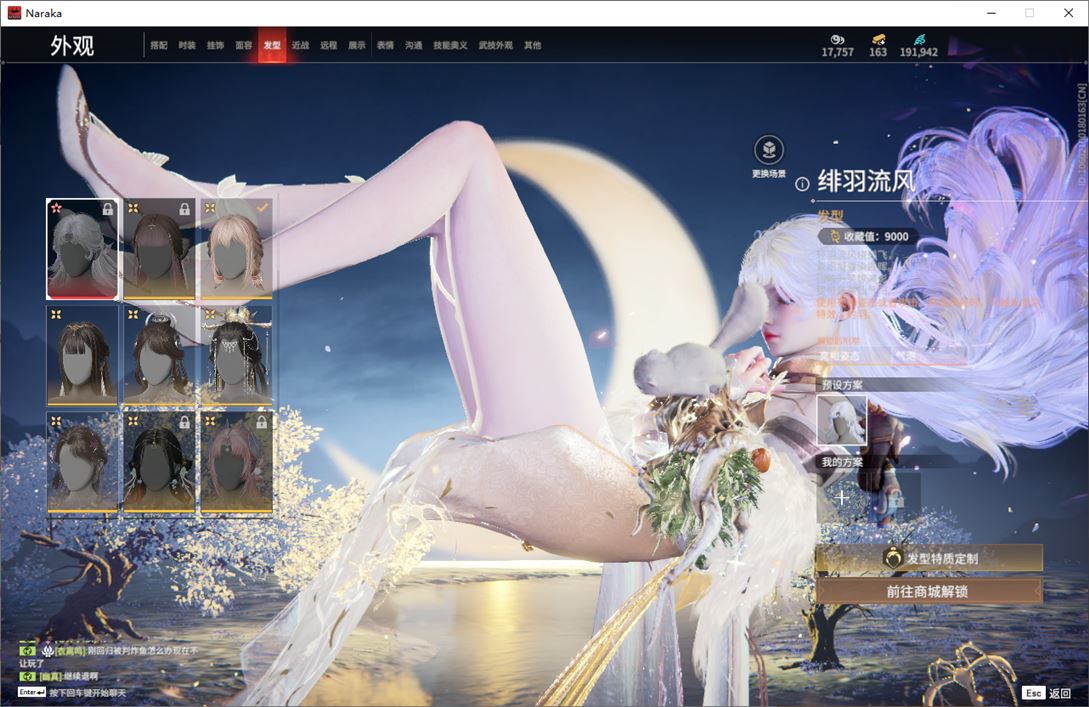The image size is (1089, 707).
Task: Select the equipped blonde braided hairstyle
Action: tap(236, 249)
